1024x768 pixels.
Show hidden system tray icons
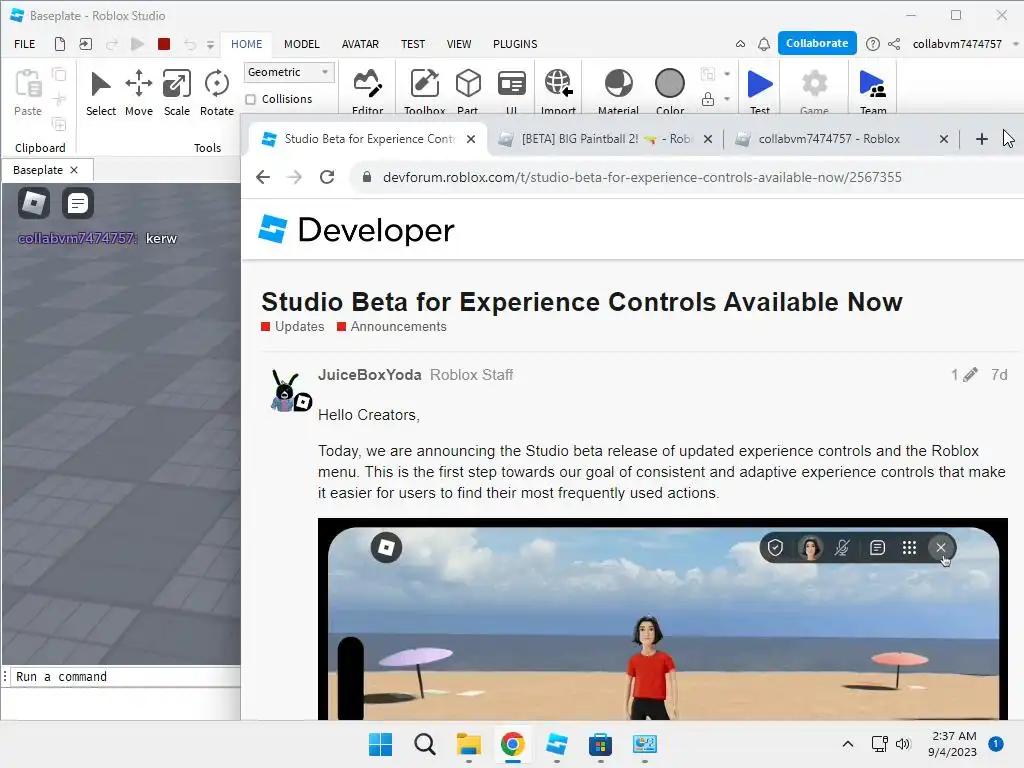click(x=848, y=744)
